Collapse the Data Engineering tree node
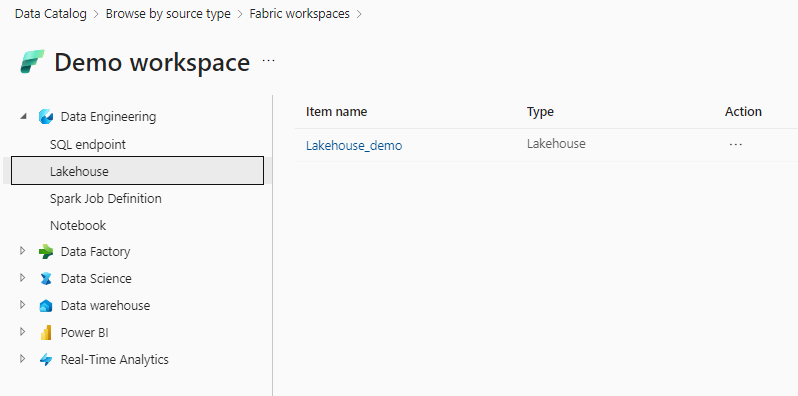 (x=22, y=117)
